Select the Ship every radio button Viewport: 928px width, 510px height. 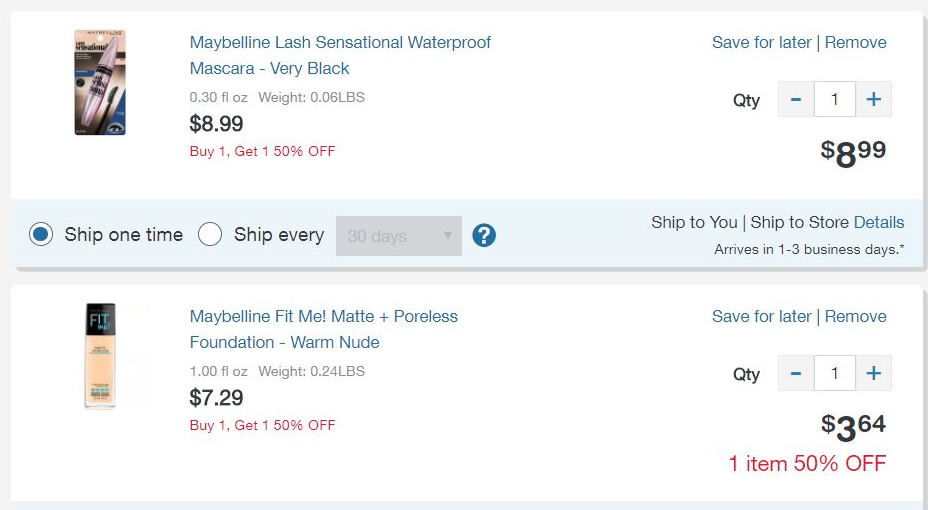point(210,235)
